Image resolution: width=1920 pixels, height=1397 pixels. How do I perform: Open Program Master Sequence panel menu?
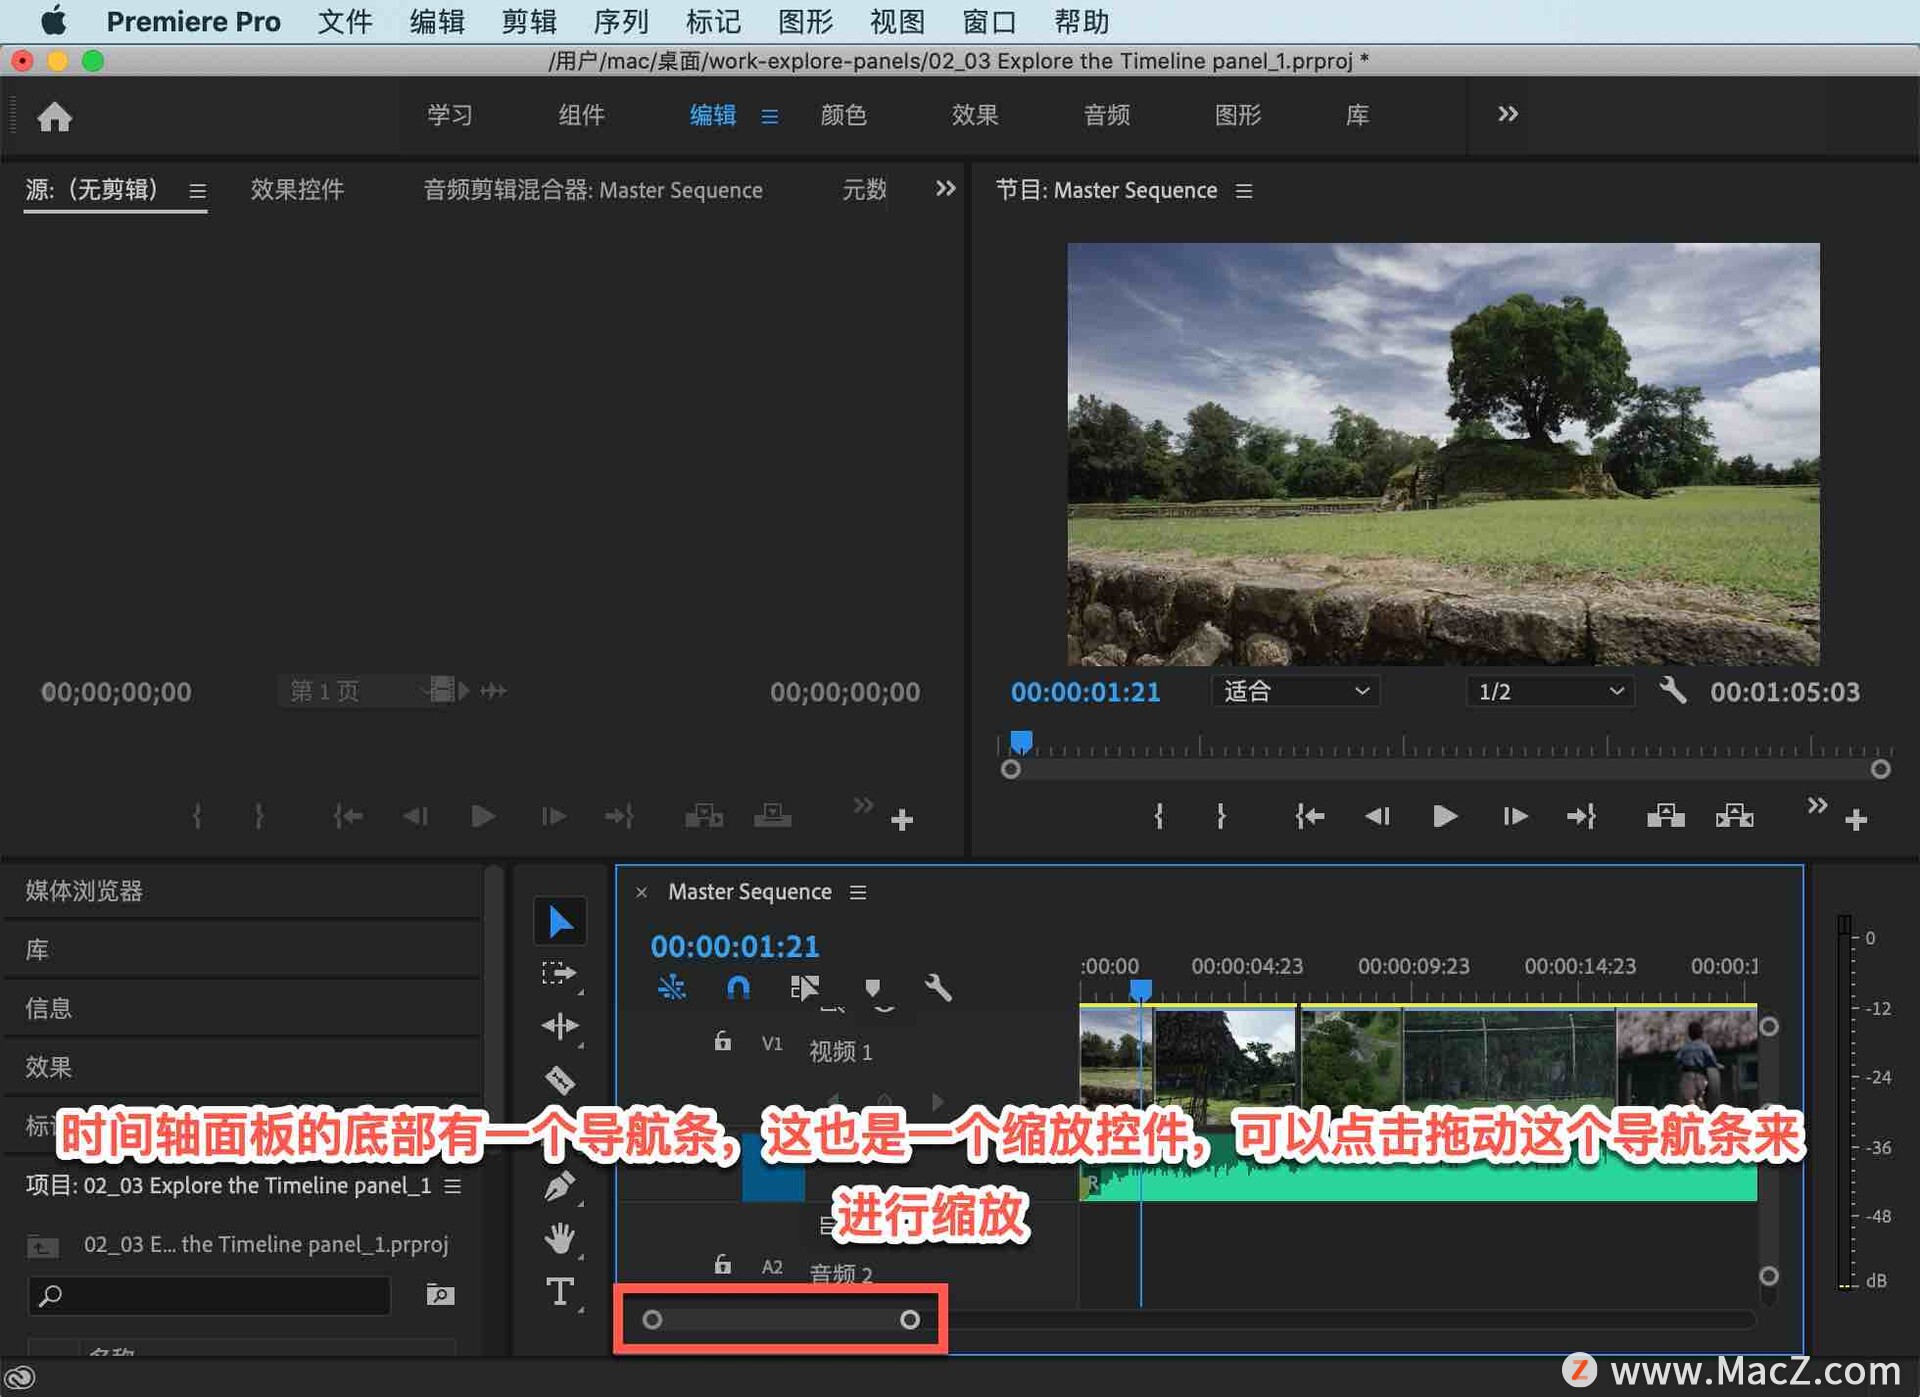click(1244, 190)
